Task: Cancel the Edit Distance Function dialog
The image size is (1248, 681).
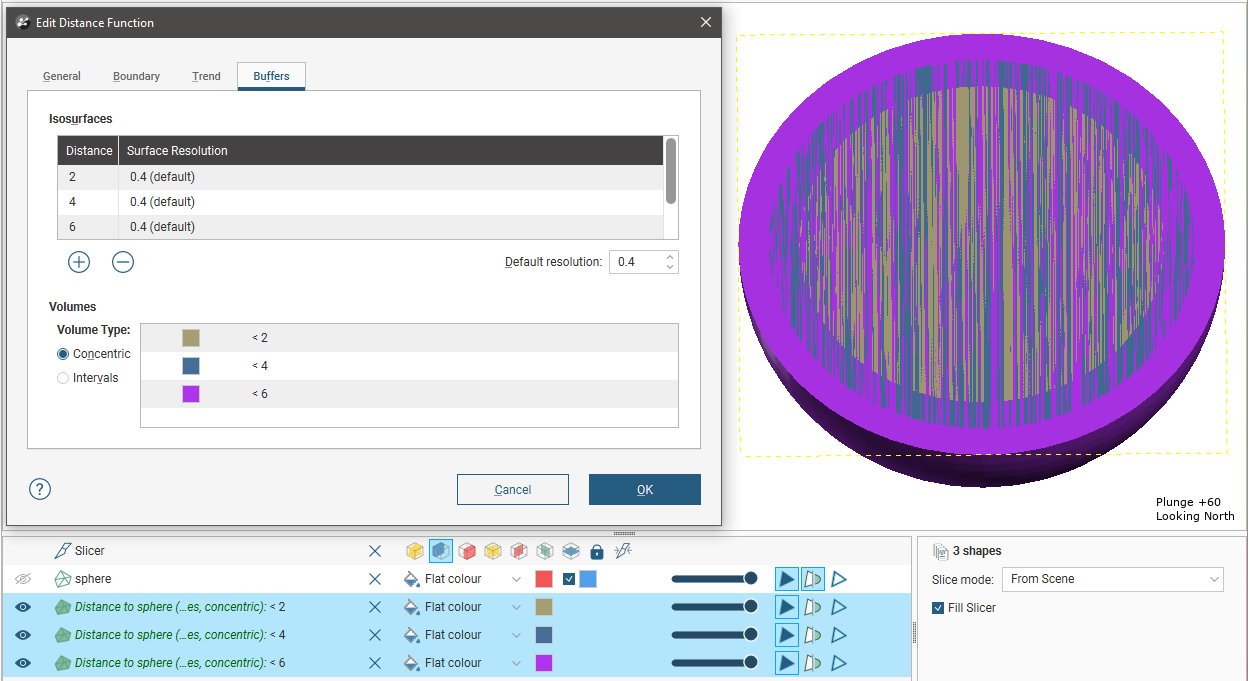Action: (512, 489)
